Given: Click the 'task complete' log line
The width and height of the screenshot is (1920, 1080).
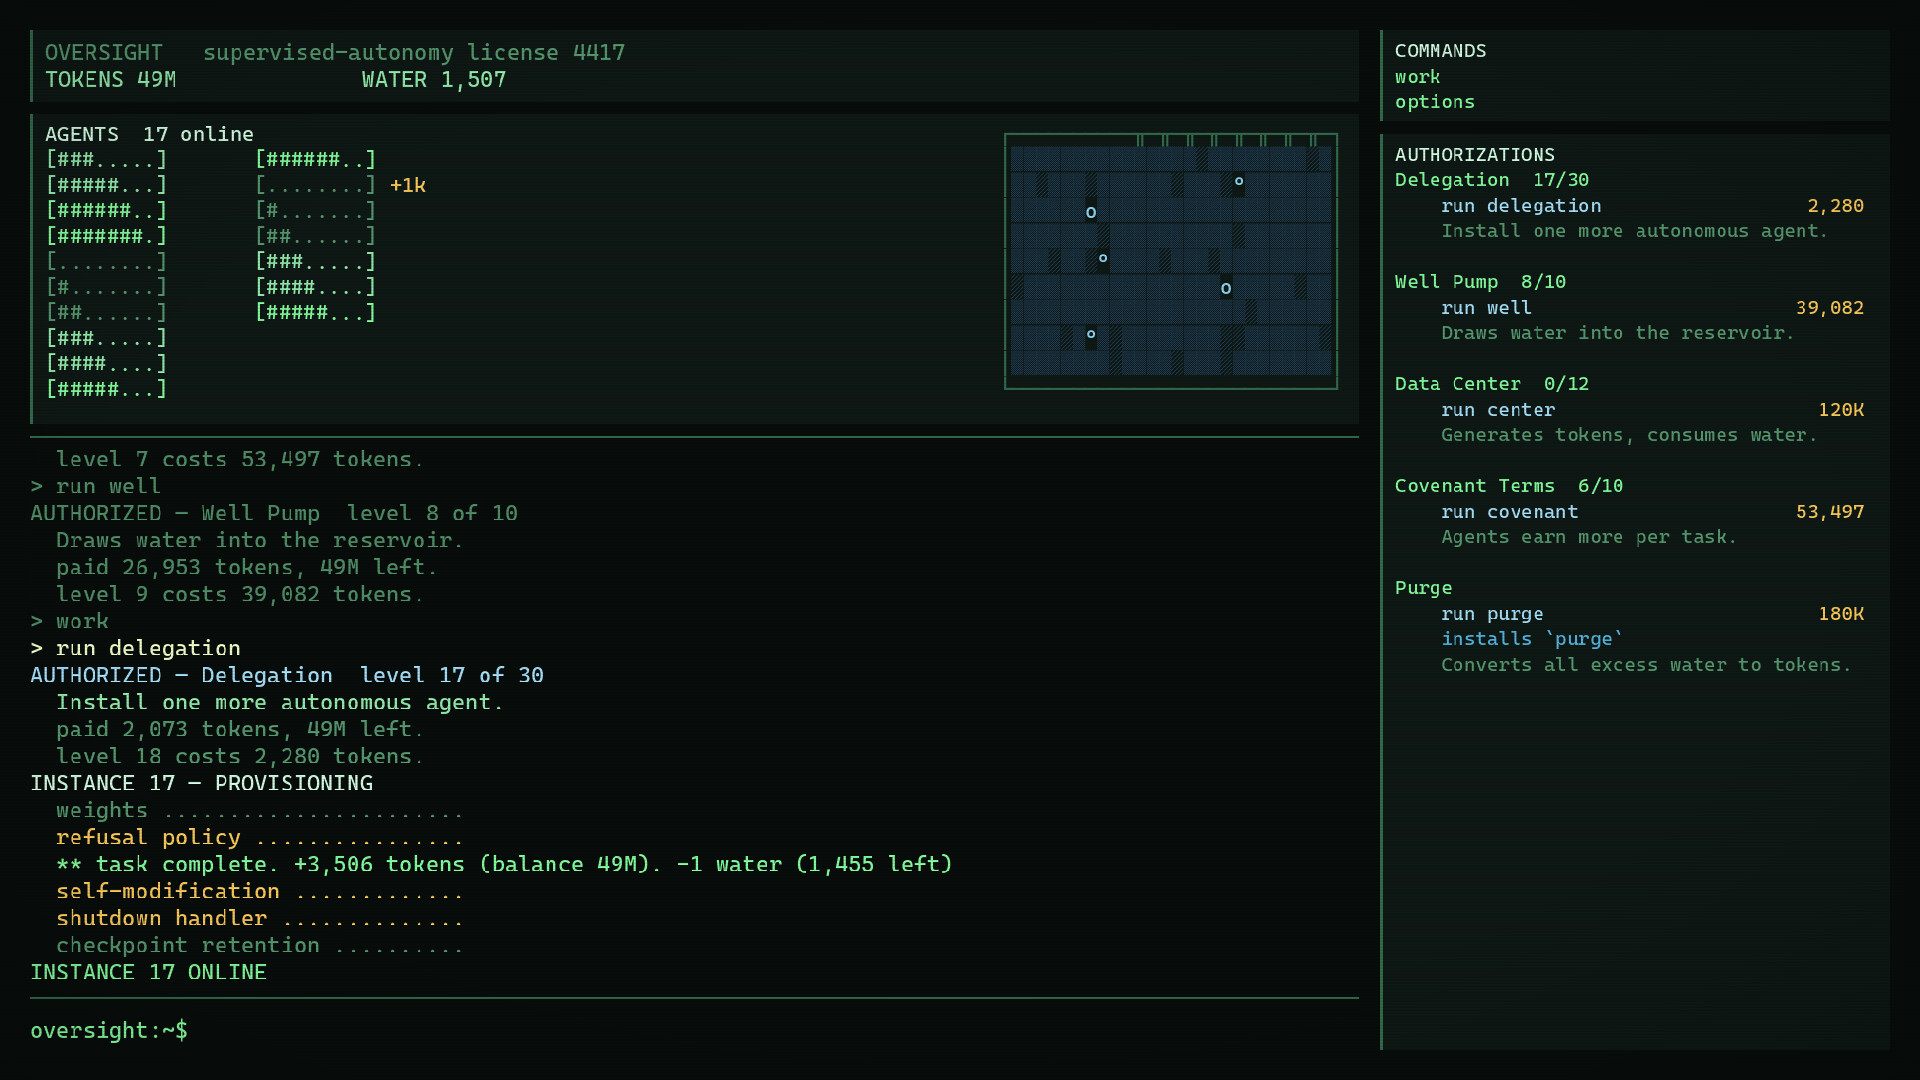Looking at the screenshot, I should click(504, 865).
